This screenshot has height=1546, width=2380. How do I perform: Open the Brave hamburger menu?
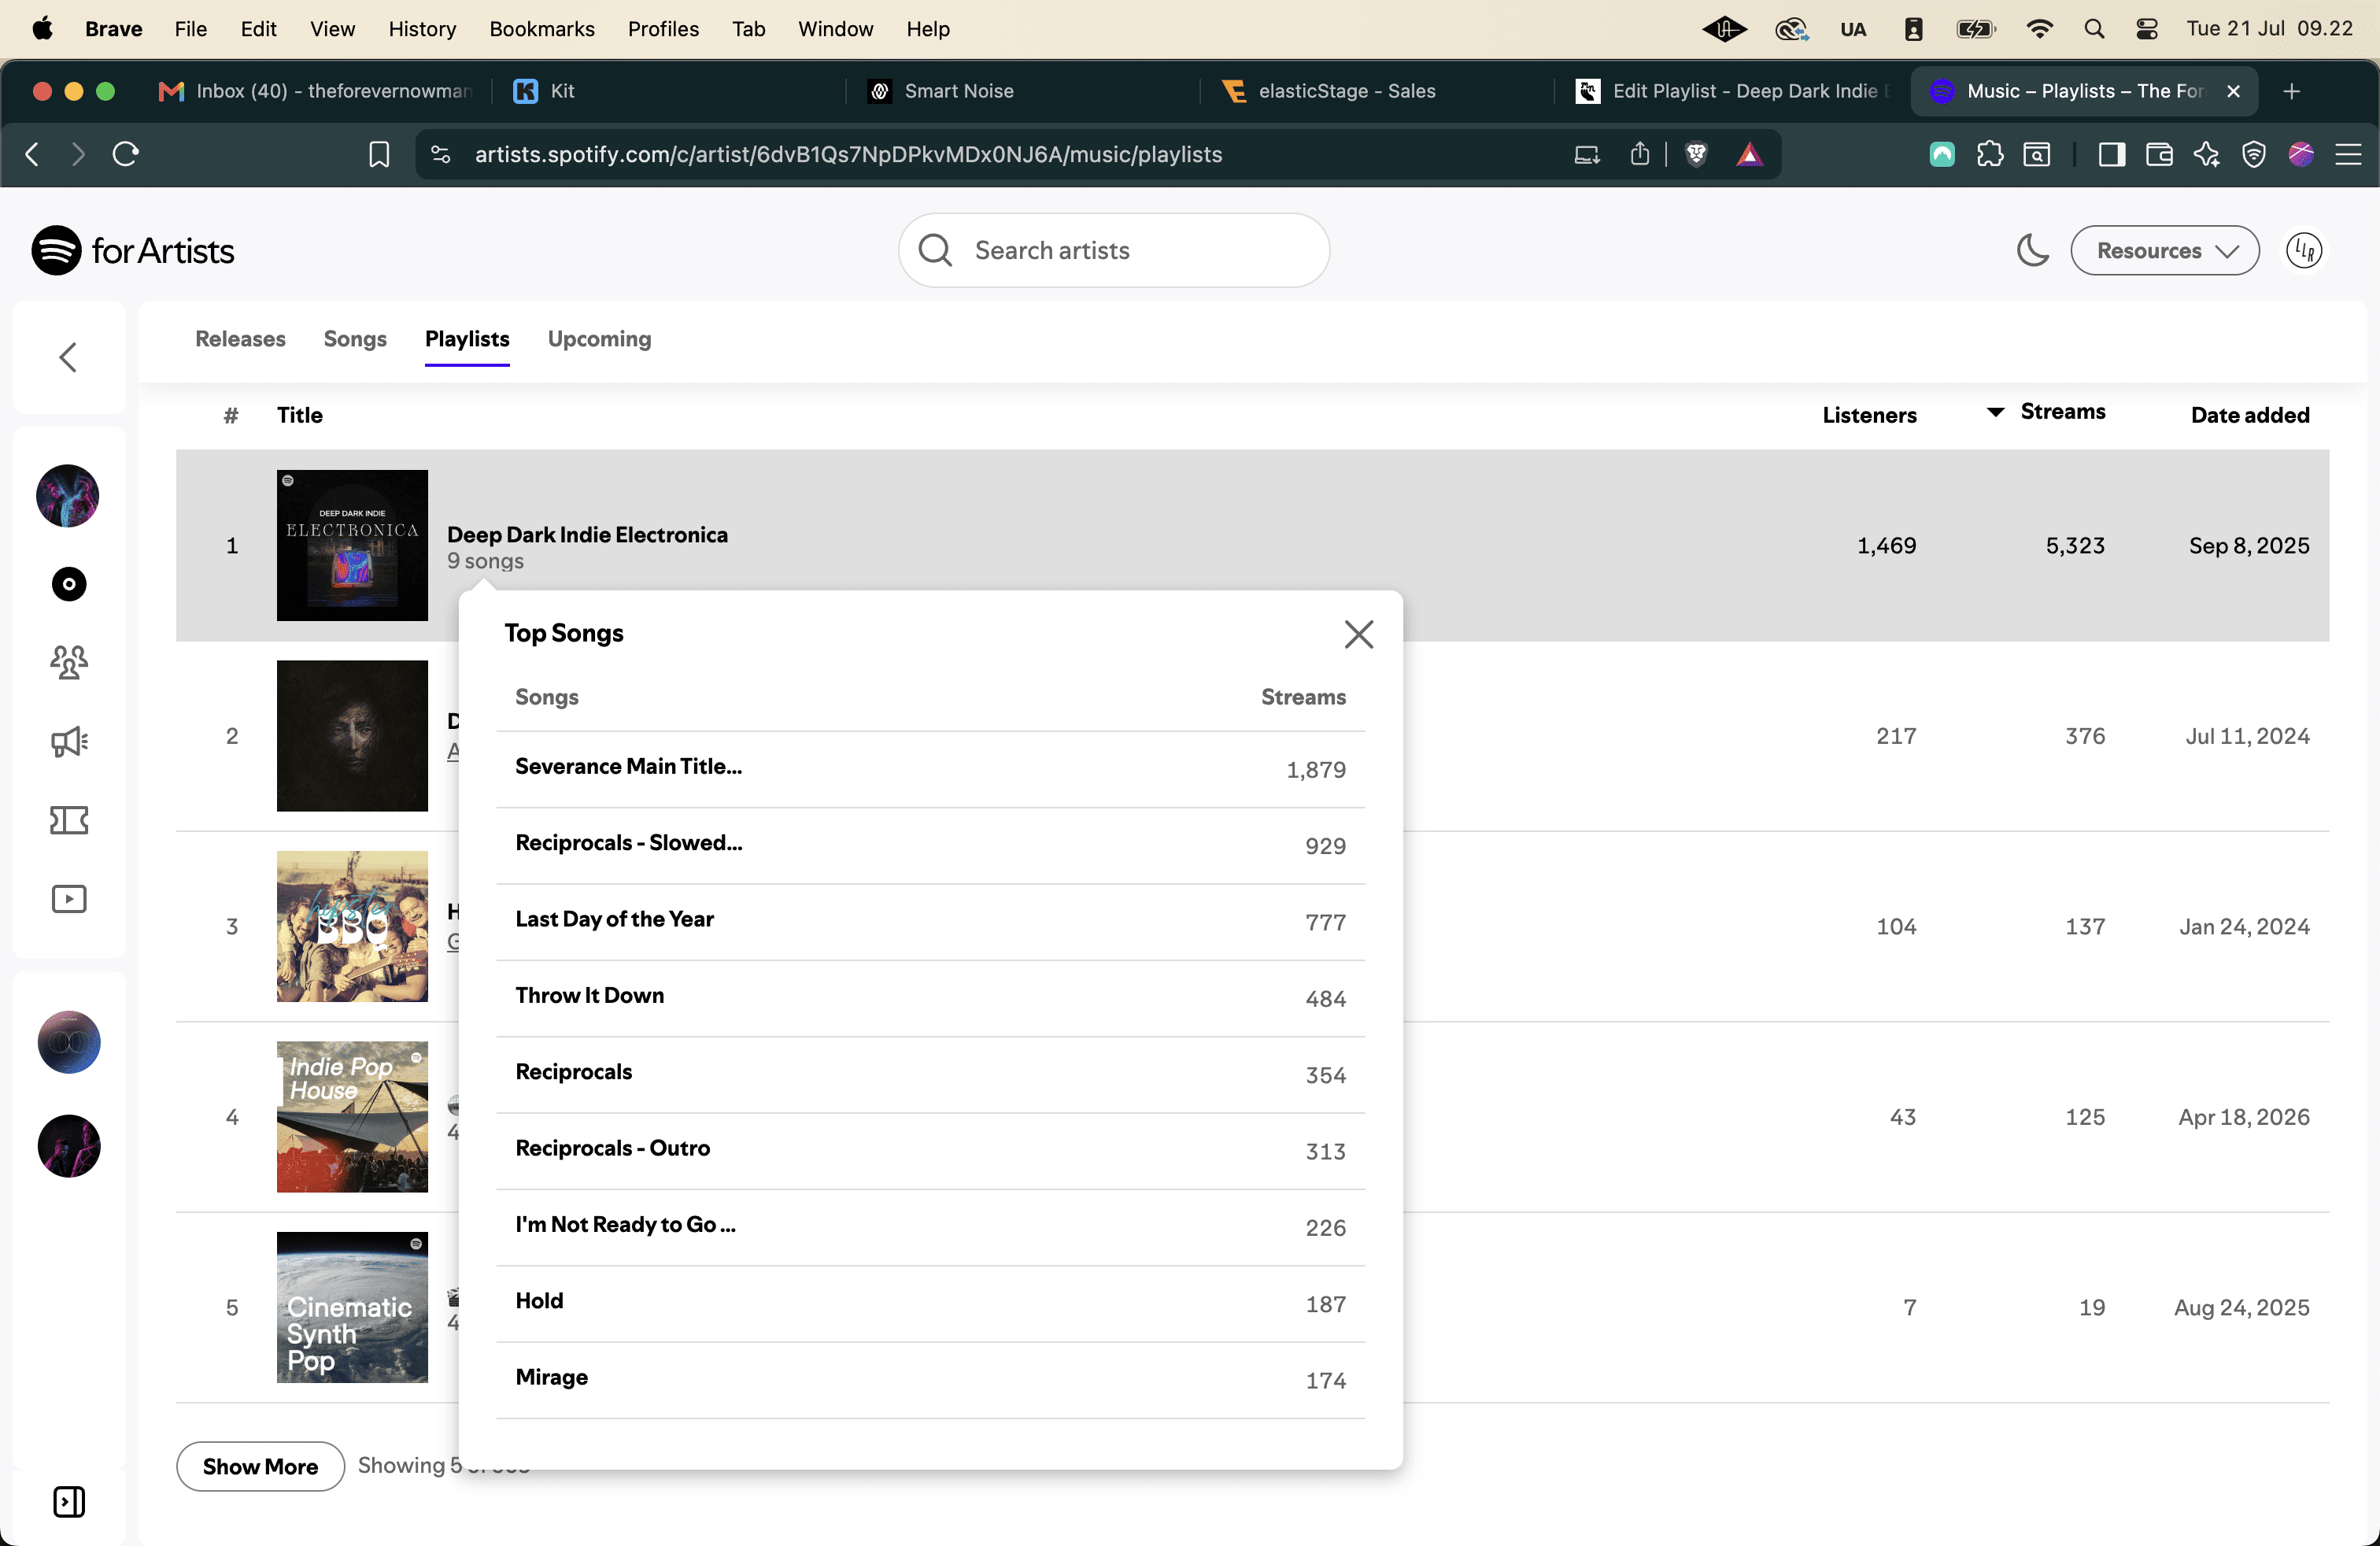click(x=2348, y=154)
